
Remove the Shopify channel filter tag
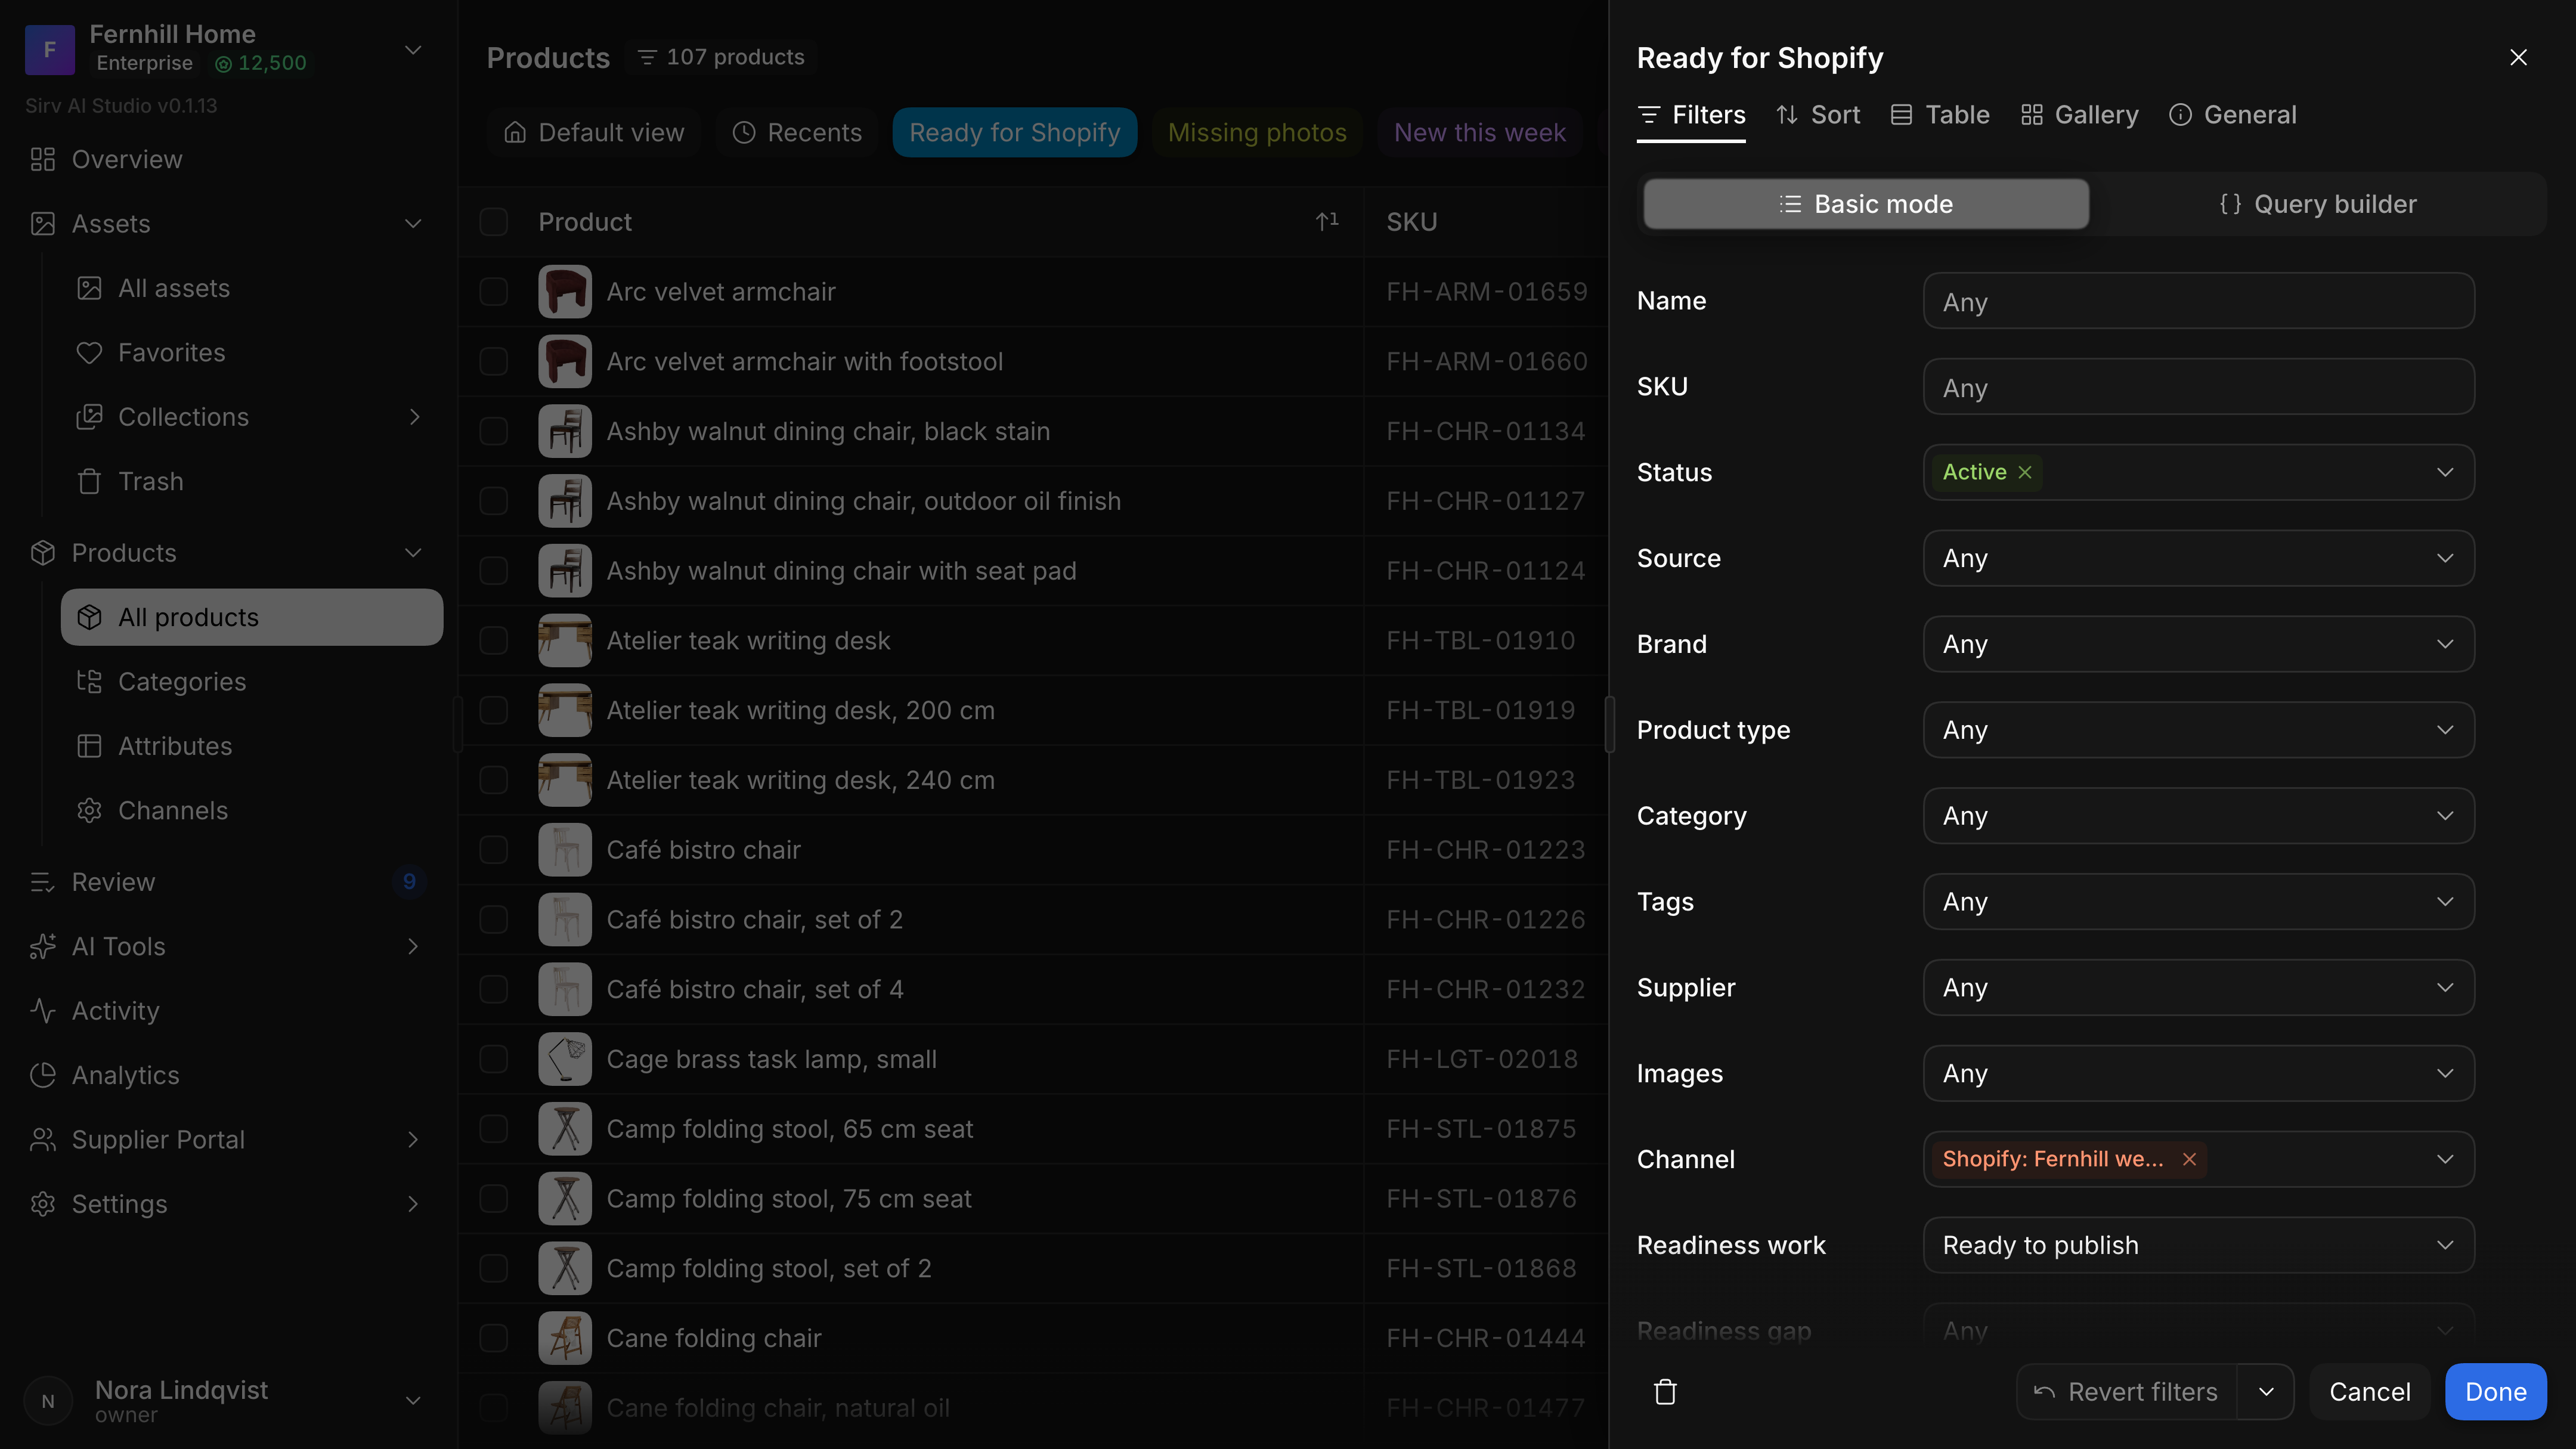coord(2189,1159)
